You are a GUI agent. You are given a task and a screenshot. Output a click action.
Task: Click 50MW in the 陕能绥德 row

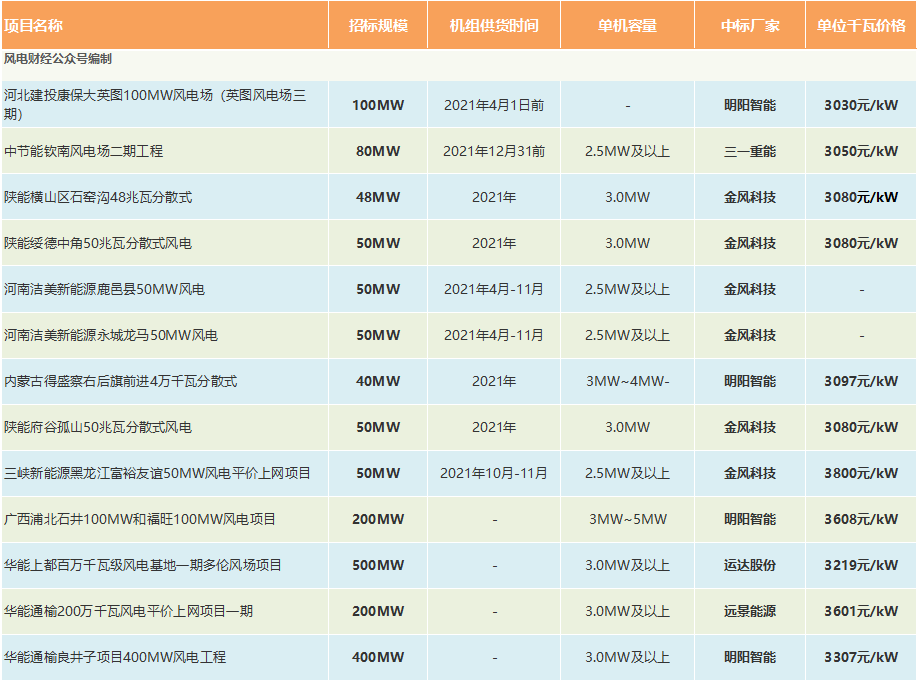pyautogui.click(x=378, y=243)
